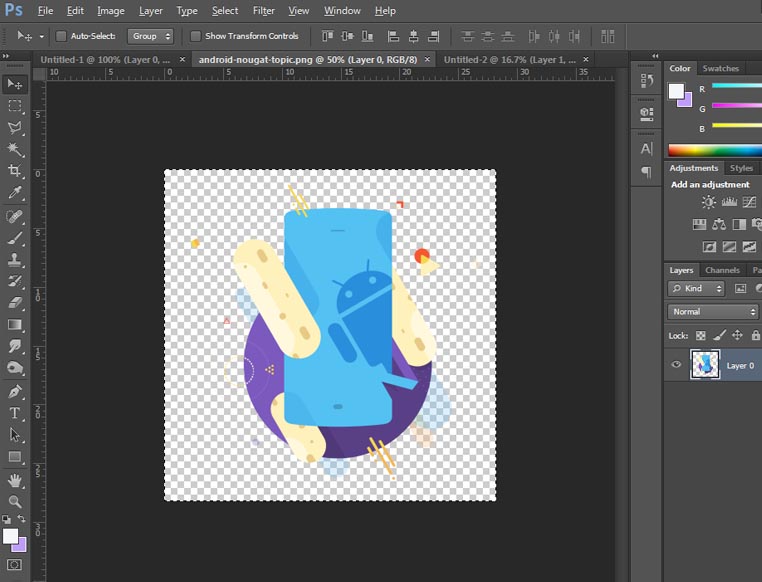This screenshot has height=582, width=762.
Task: Select the Eyedropper tool
Action: [15, 192]
